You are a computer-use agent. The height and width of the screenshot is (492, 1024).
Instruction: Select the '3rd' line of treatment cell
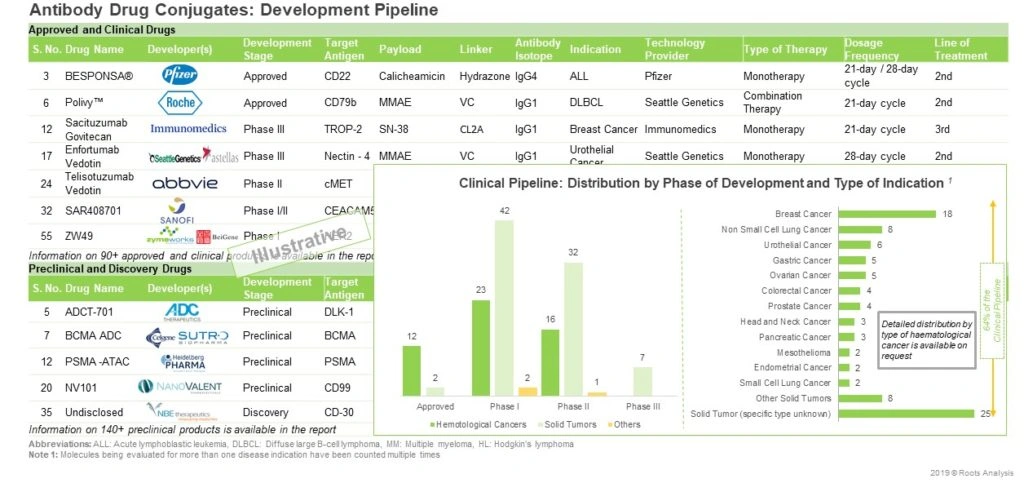[x=942, y=129]
